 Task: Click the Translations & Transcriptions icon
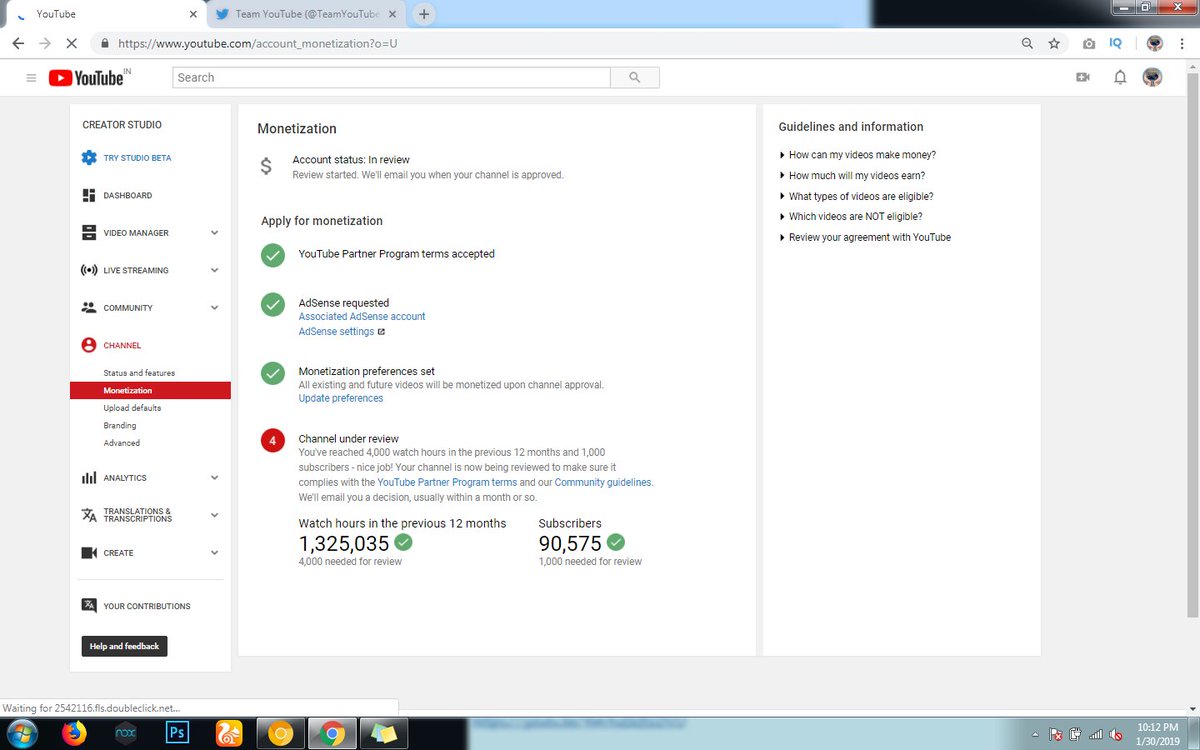pos(89,515)
